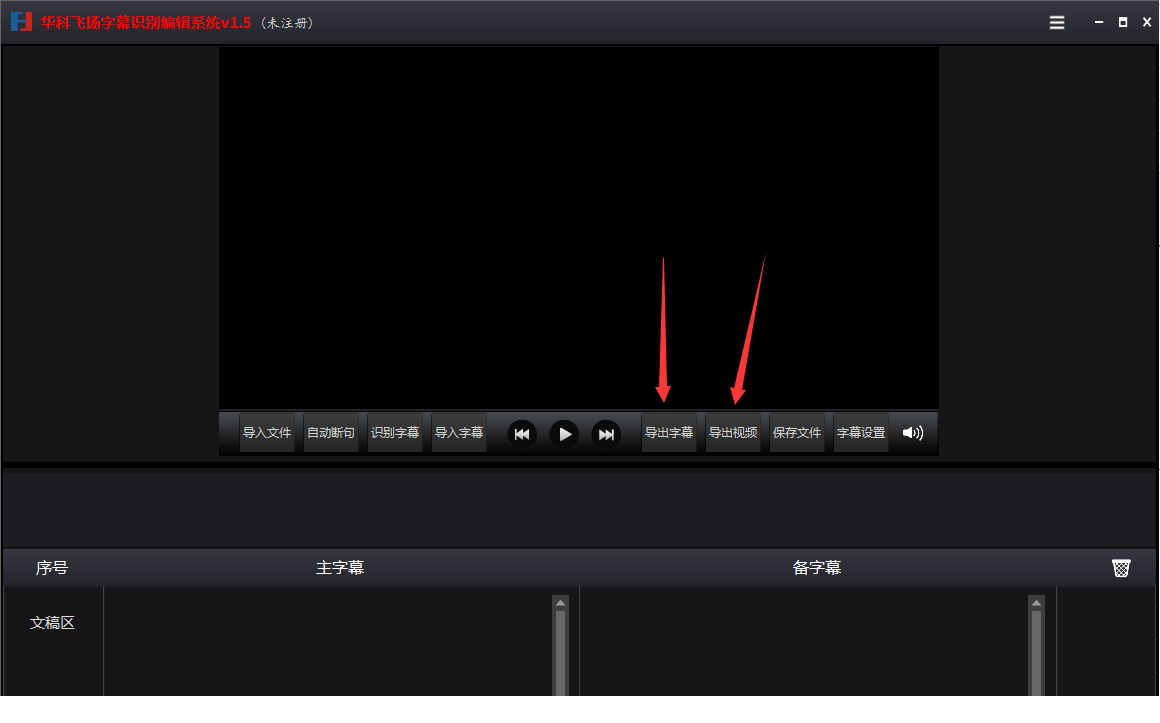The image size is (1160, 723).
Task: Select the 备字幕 column header
Action: point(816,567)
